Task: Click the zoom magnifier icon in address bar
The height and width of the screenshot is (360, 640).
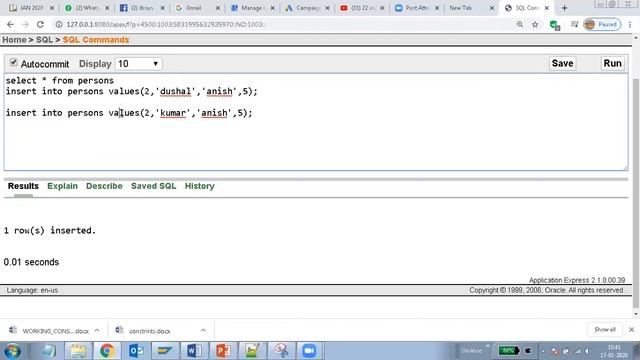Action: pos(520,24)
